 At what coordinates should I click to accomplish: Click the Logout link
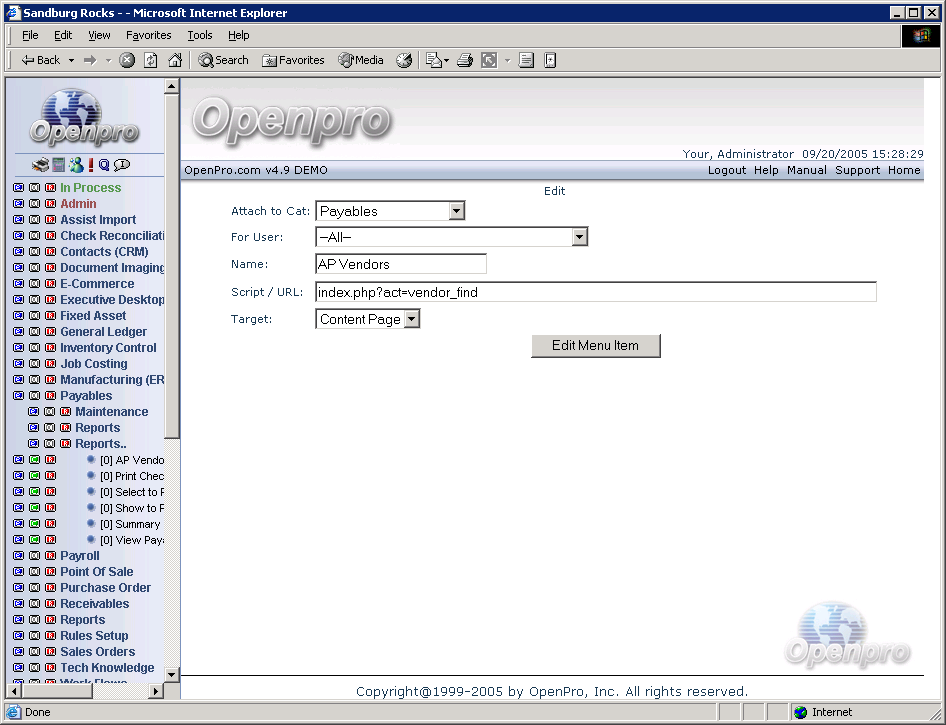[727, 170]
